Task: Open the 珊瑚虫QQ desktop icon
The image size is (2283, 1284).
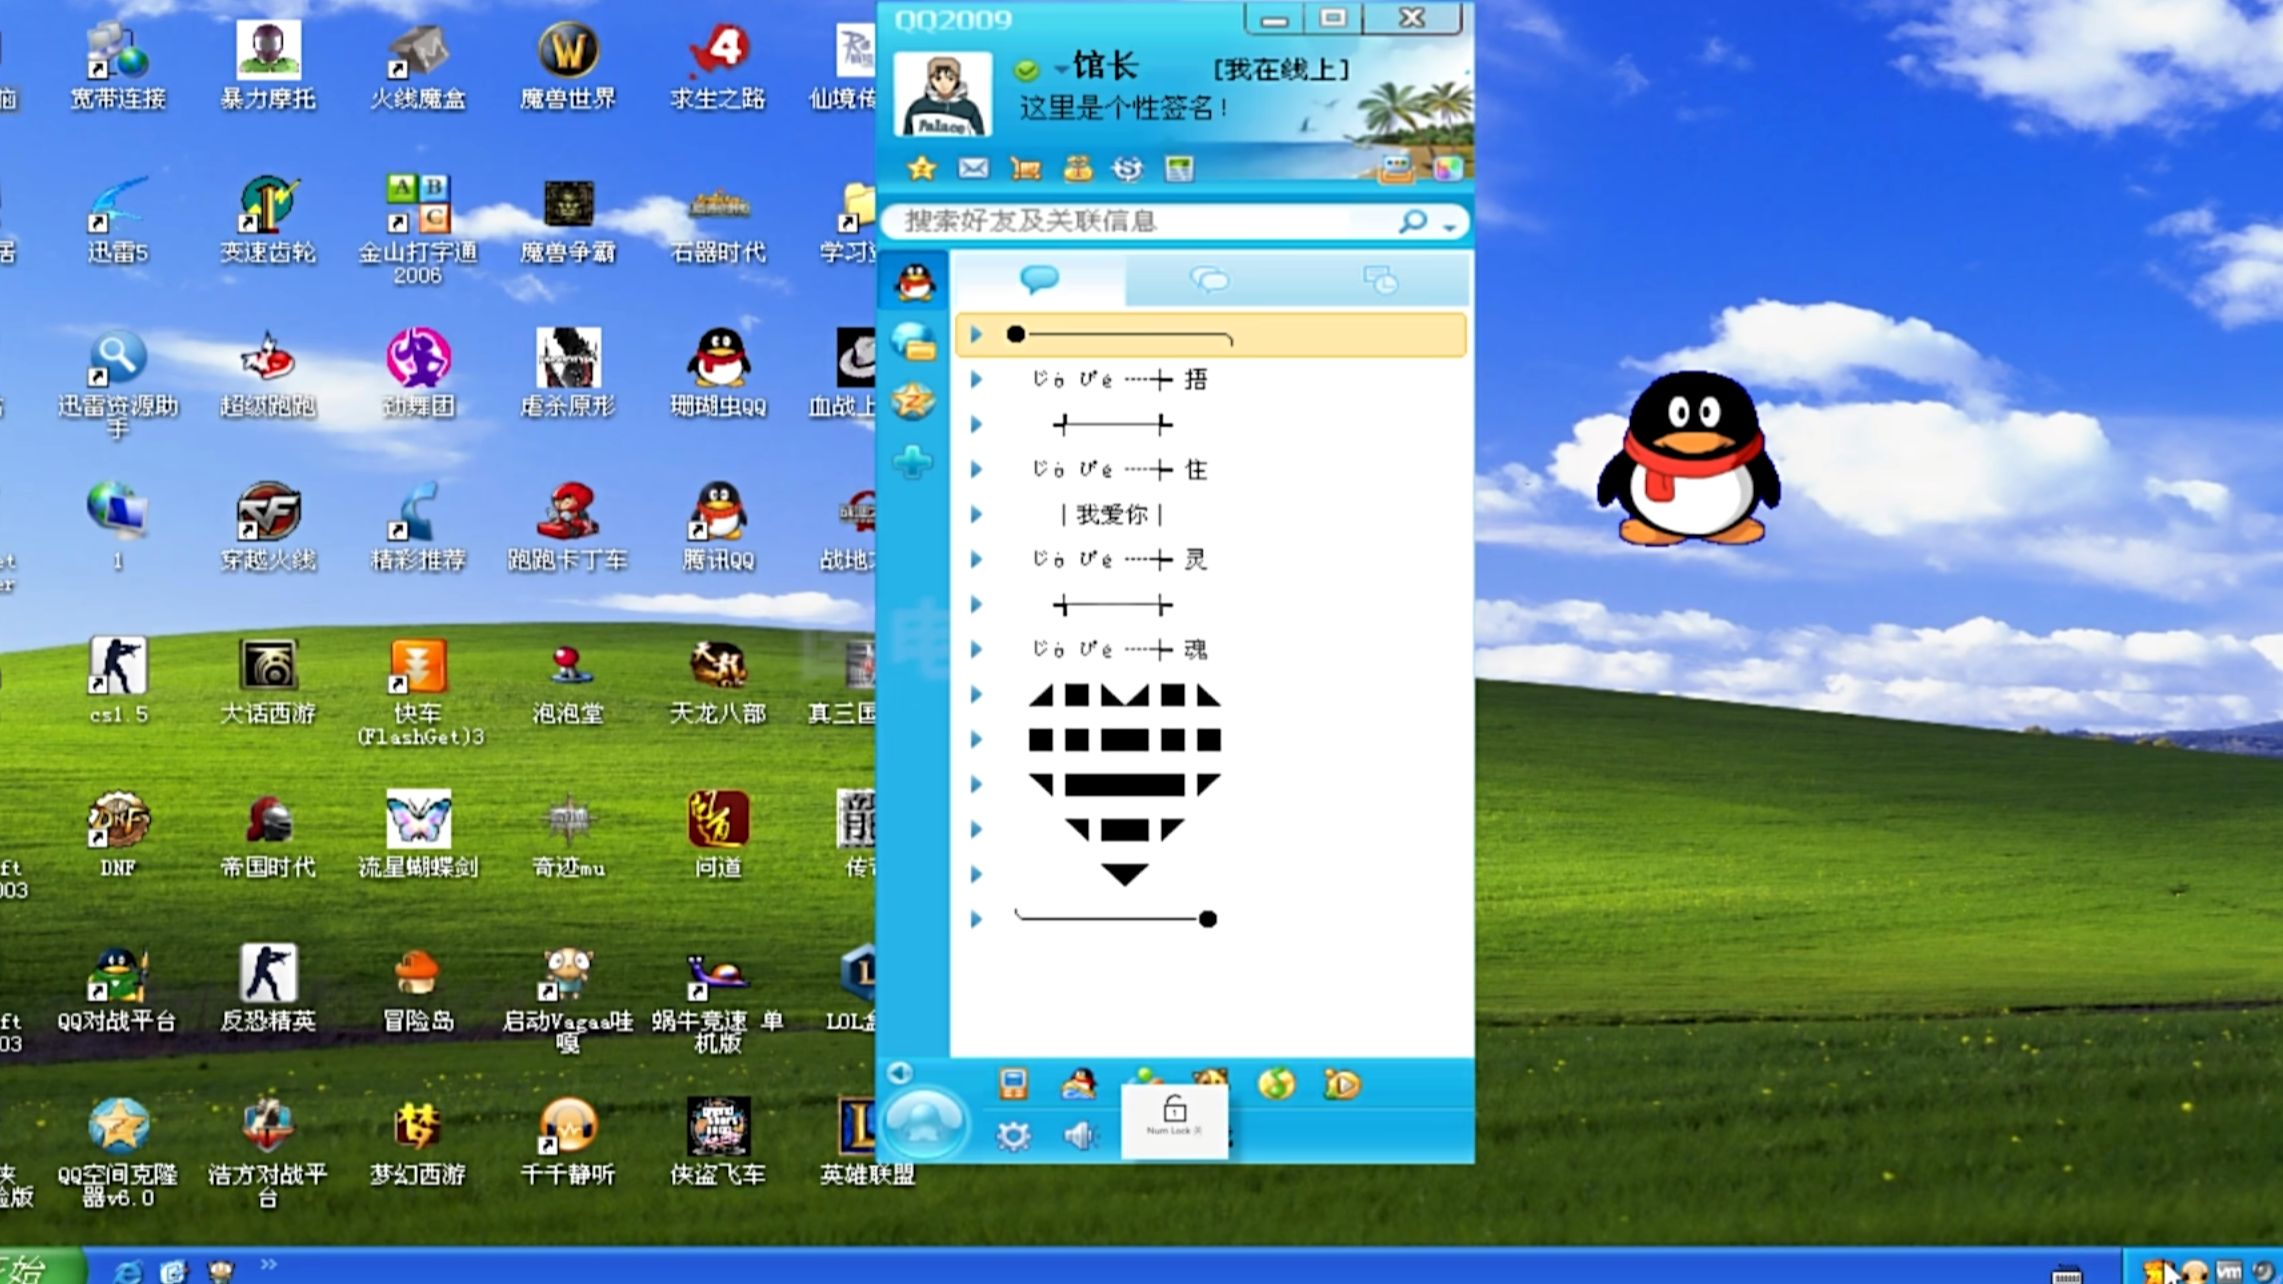Action: point(718,373)
